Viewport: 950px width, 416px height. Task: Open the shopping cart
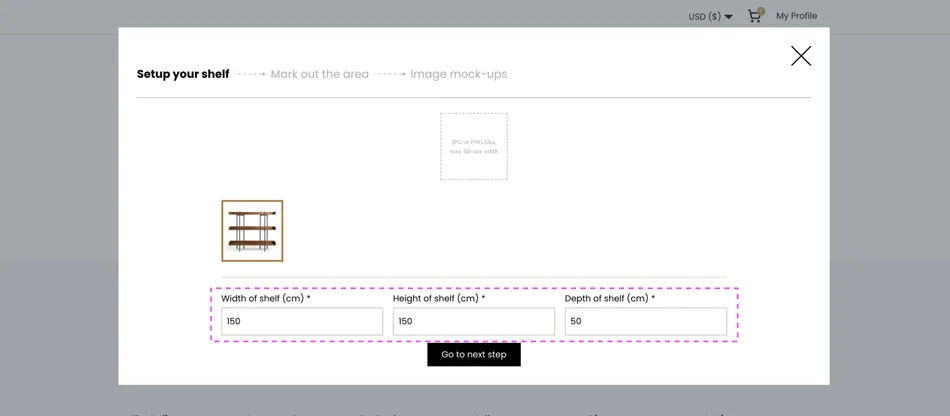click(x=754, y=17)
